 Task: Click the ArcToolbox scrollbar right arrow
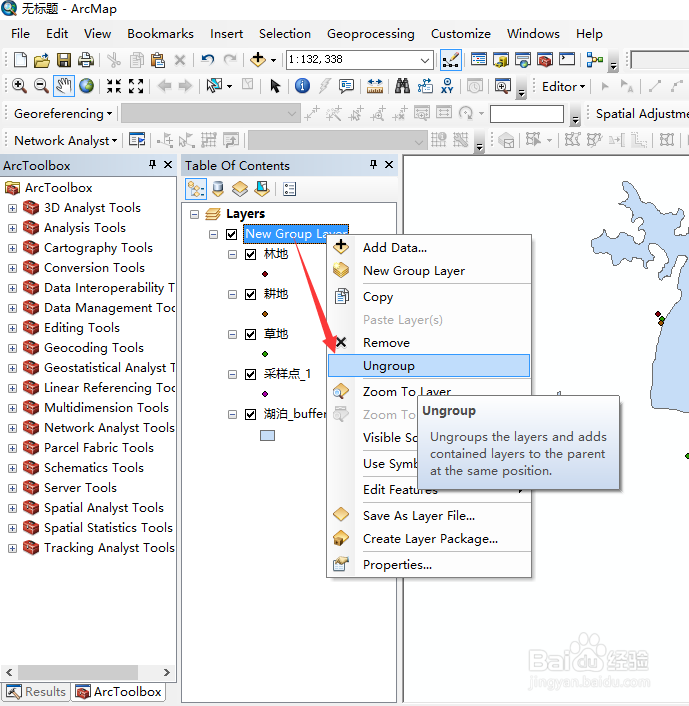pos(167,672)
